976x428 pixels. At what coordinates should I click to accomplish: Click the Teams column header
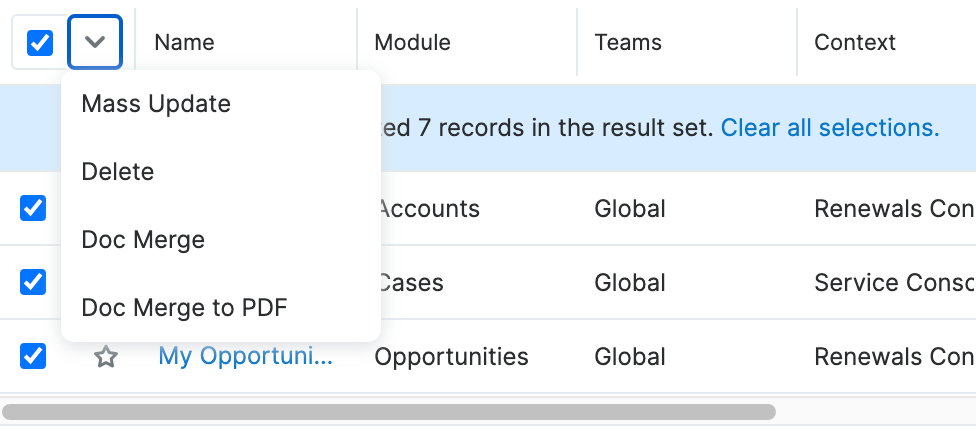click(x=628, y=43)
